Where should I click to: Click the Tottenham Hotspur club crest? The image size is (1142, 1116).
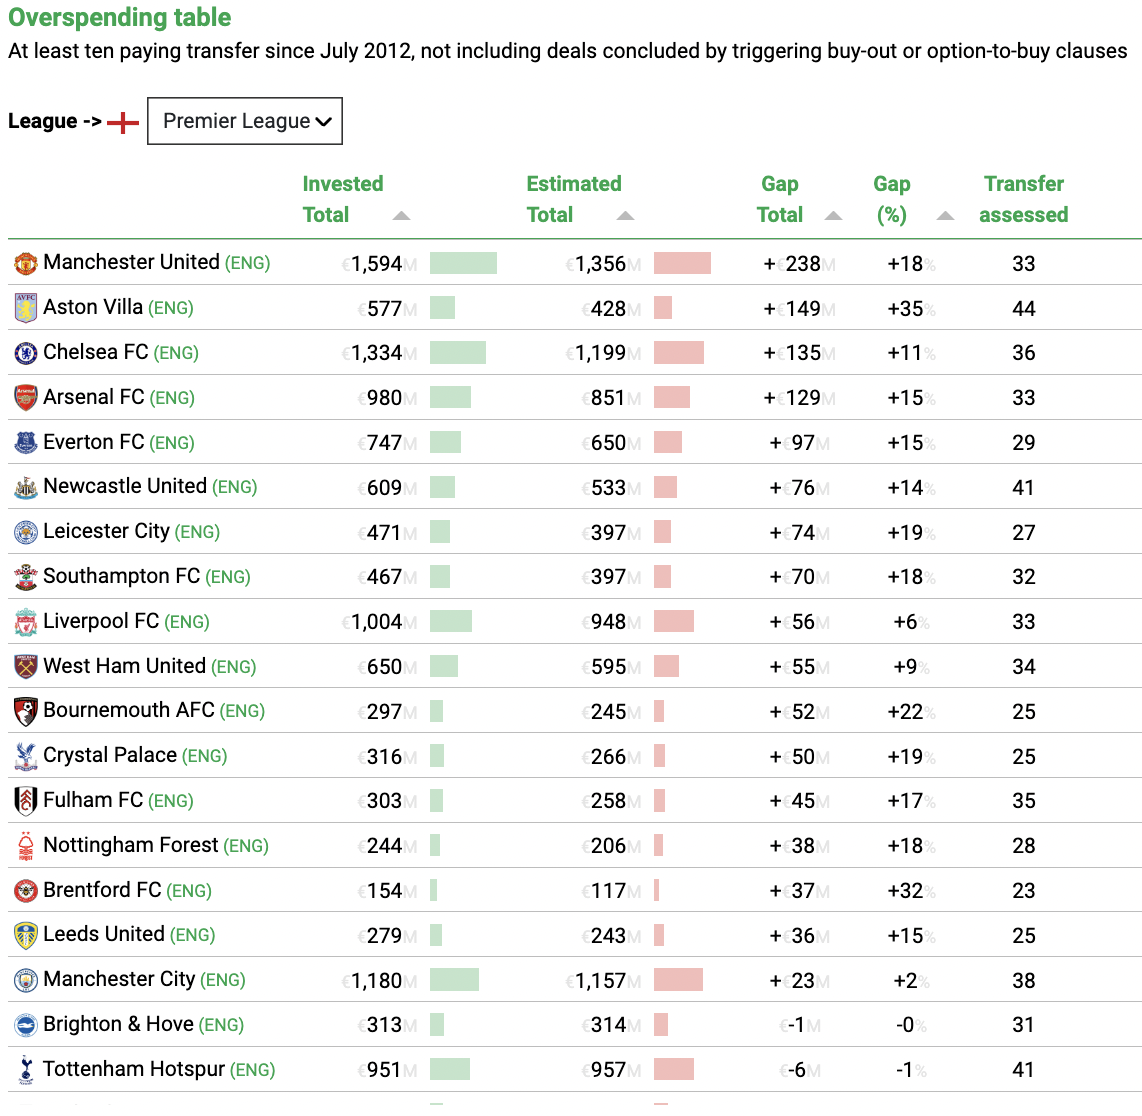coord(25,1070)
